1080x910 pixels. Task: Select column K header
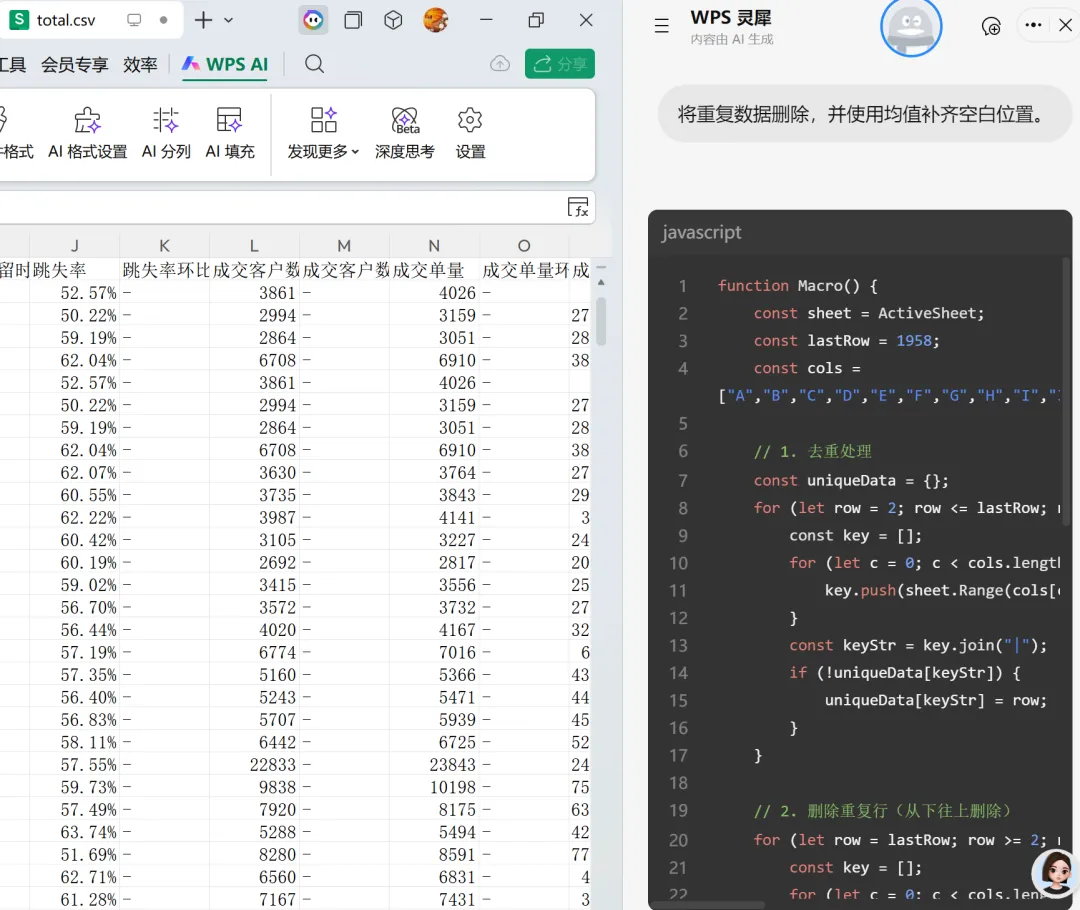pos(164,245)
